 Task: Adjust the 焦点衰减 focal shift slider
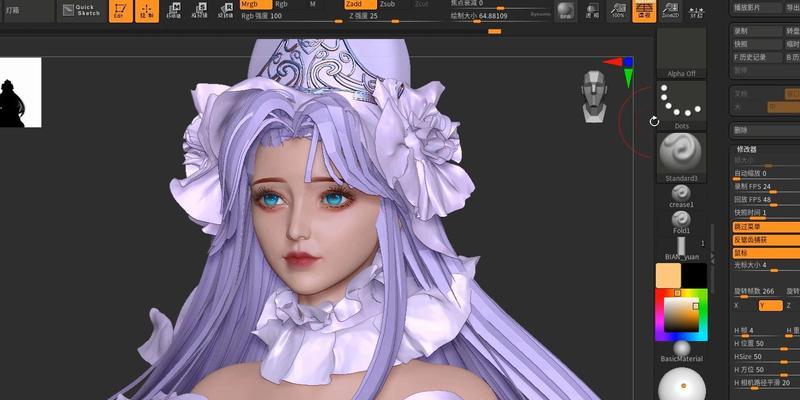click(x=500, y=4)
